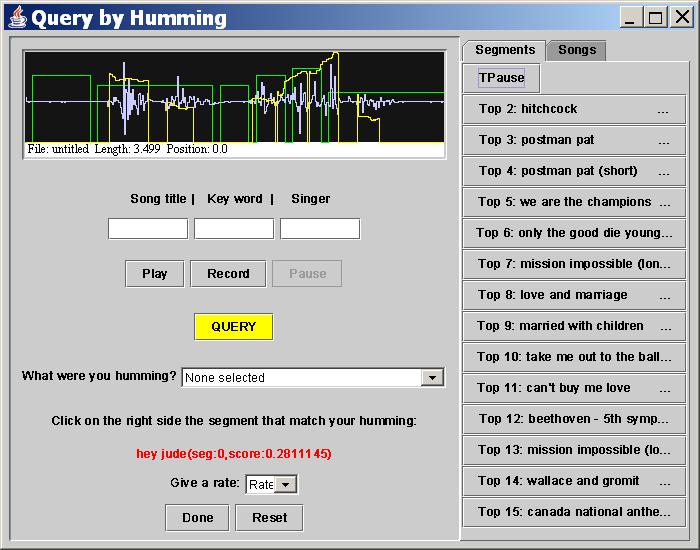Start playback with the Play button

155,273
